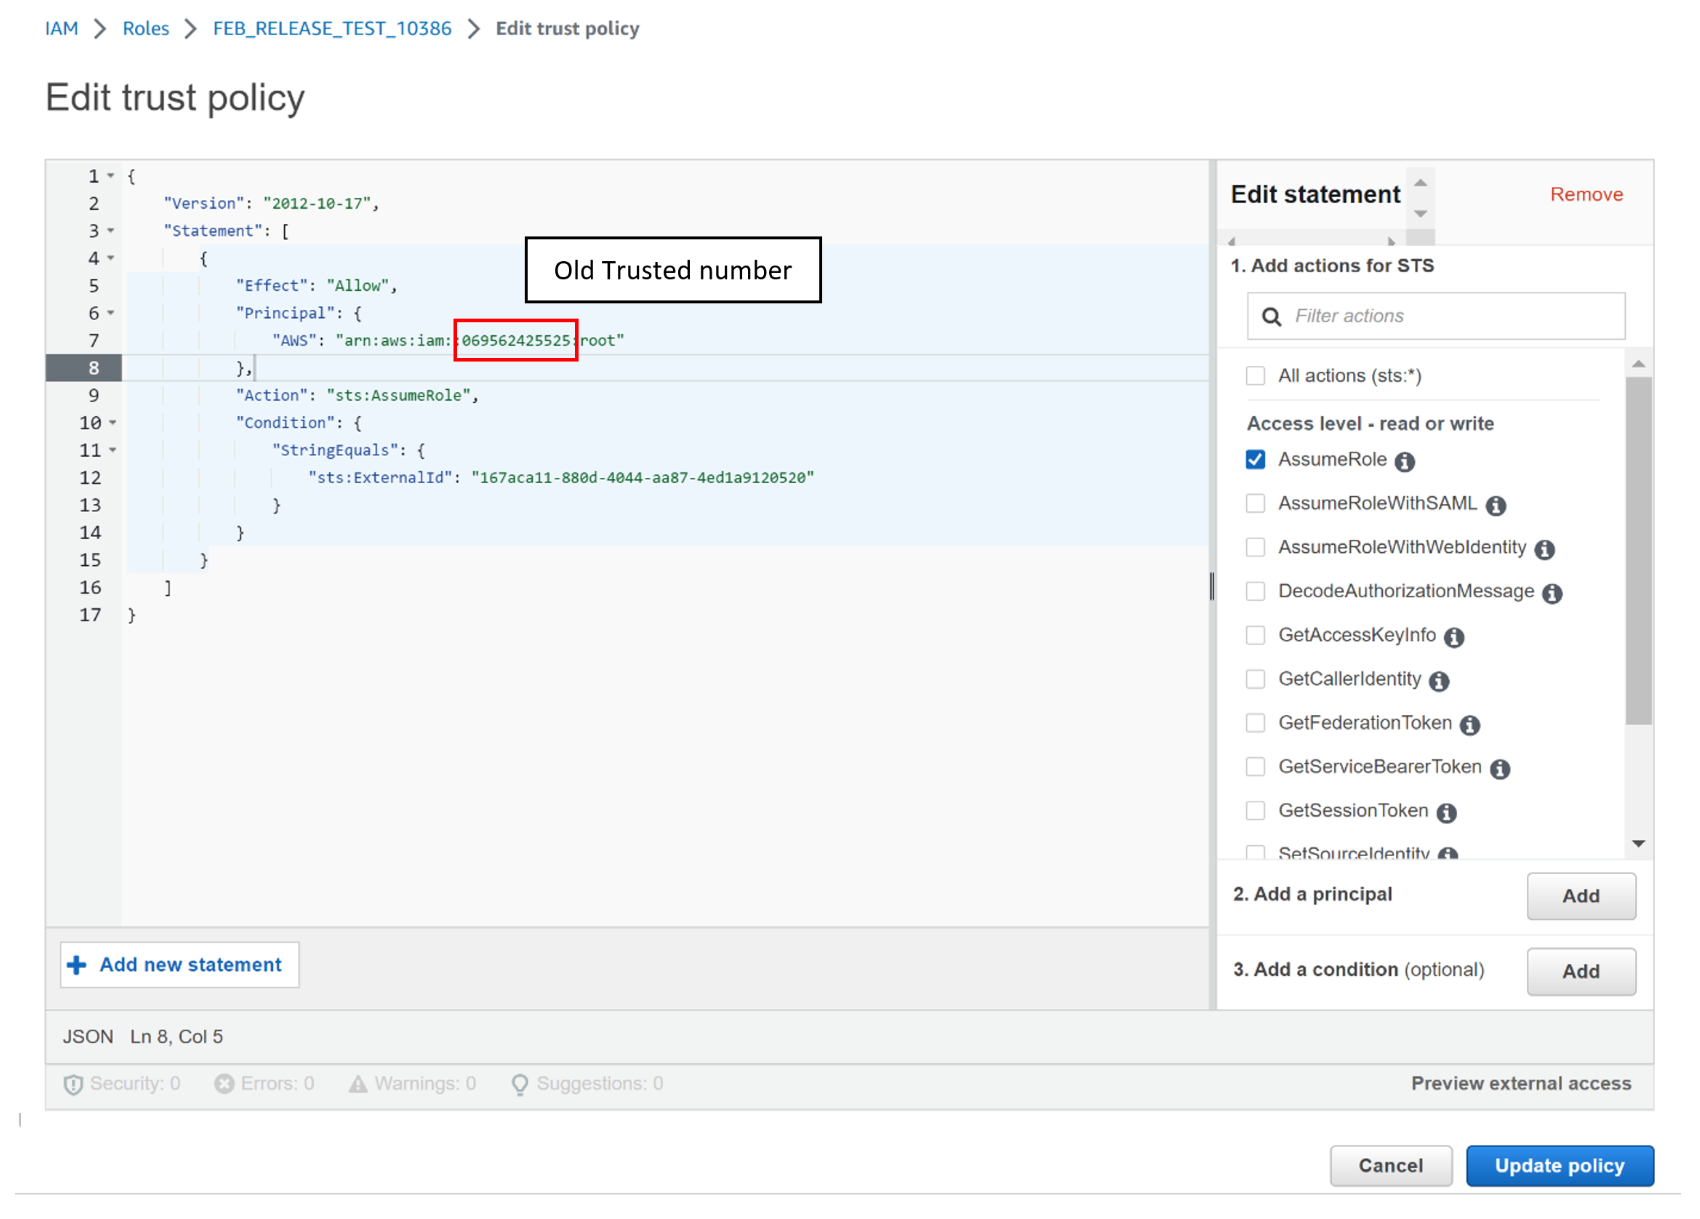Viewport: 1700px width, 1219px height.
Task: Collapse the Principal block fold at line 6
Action: point(111,313)
